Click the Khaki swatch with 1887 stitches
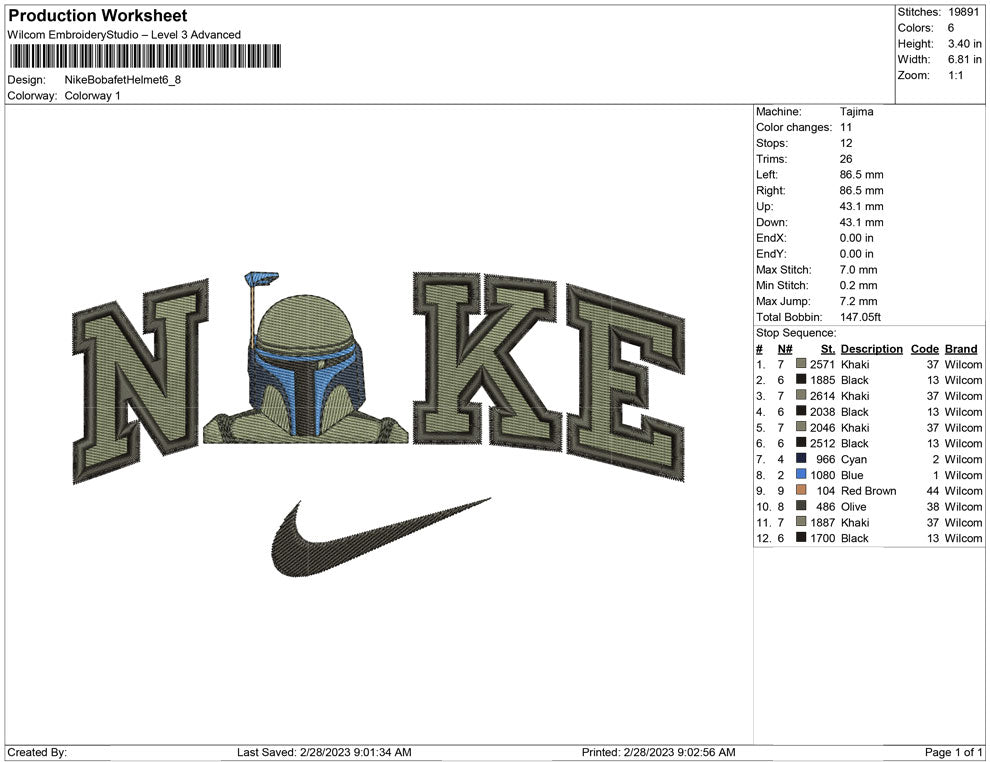Viewport: 990px width, 762px height. tap(801, 521)
